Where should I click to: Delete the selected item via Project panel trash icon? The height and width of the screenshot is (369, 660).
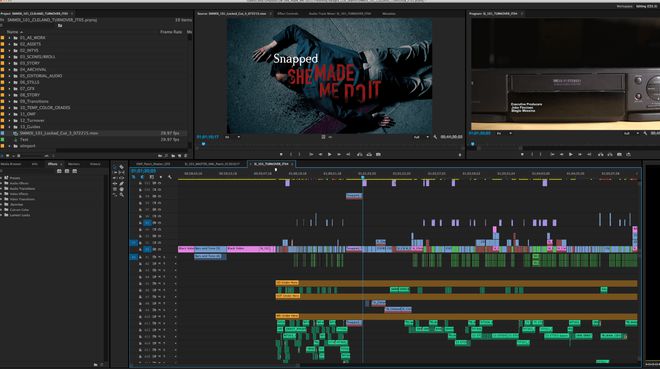pyautogui.click(x=186, y=156)
